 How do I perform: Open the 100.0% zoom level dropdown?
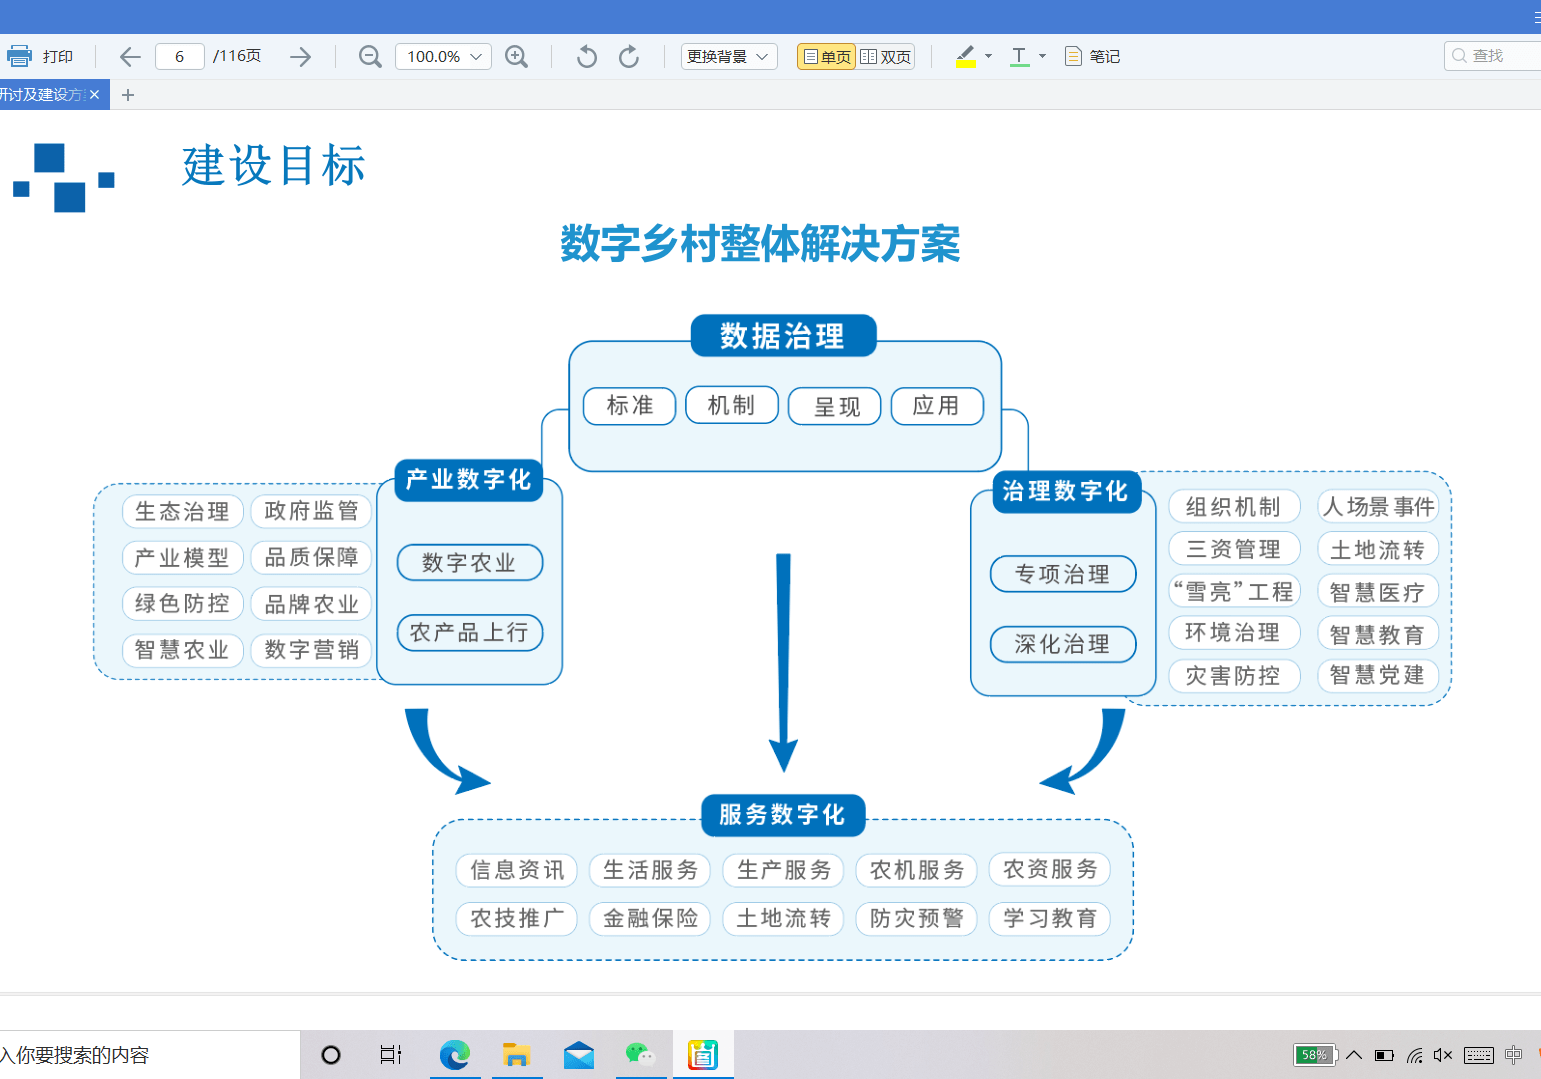click(x=443, y=56)
